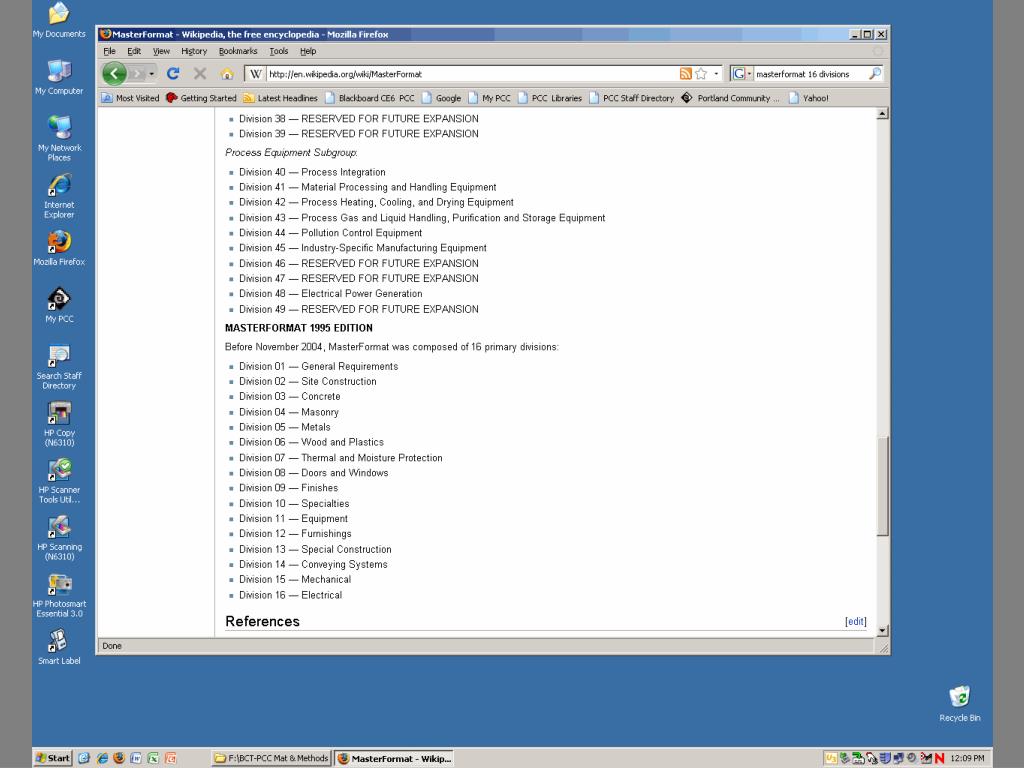Open the My Network Places desktop icon
This screenshot has height=768, width=1024.
pyautogui.click(x=59, y=138)
